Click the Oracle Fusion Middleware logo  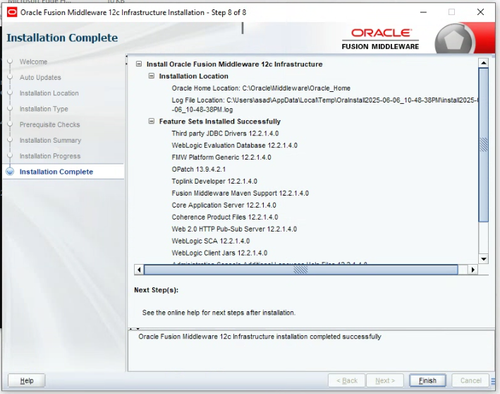(381, 39)
